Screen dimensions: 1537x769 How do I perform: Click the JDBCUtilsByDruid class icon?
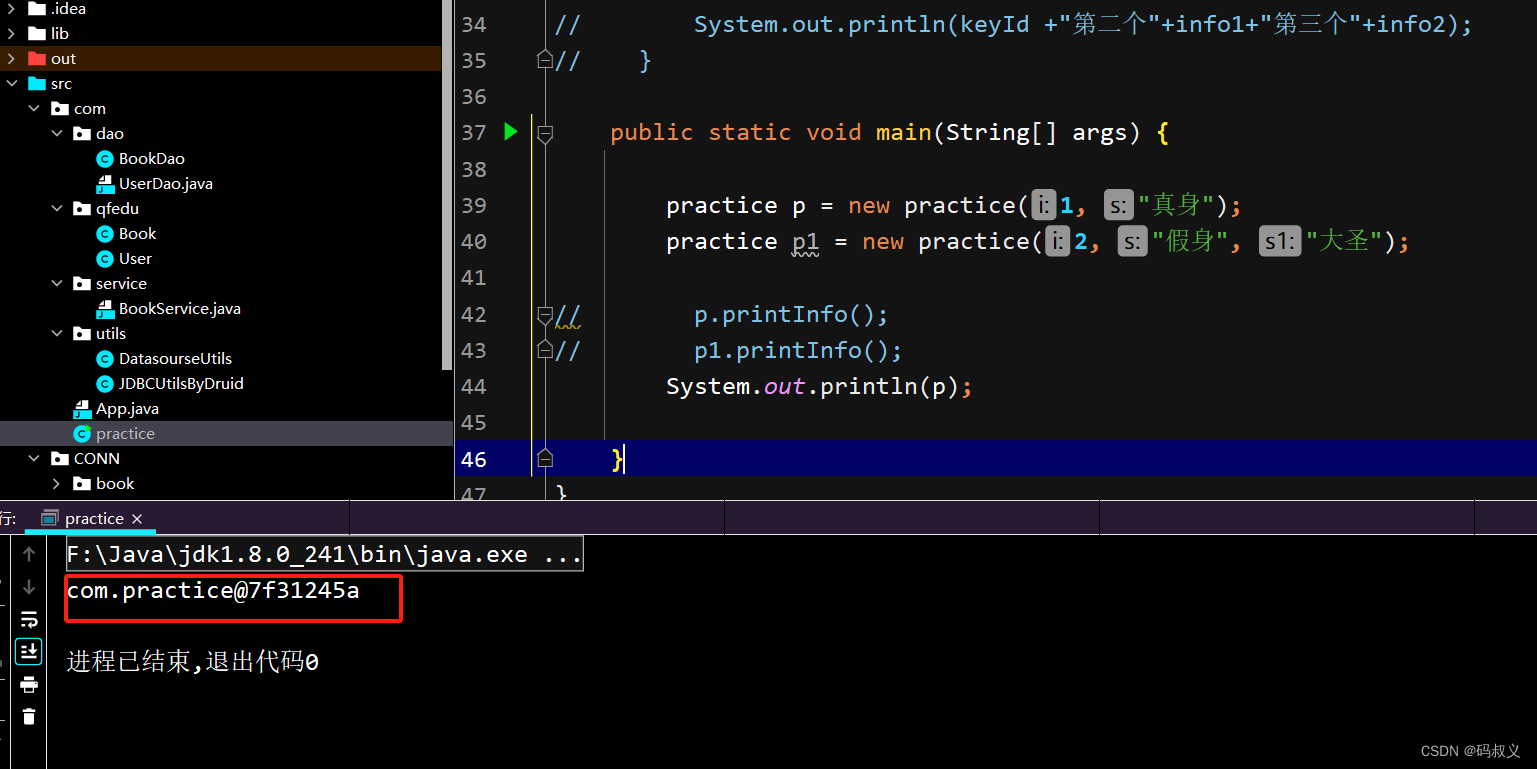(105, 384)
